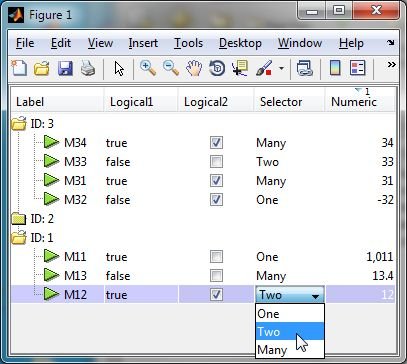Viewport: 407px width, 364px height.
Task: Click the green arrow icon beside M12
Action: 52,294
